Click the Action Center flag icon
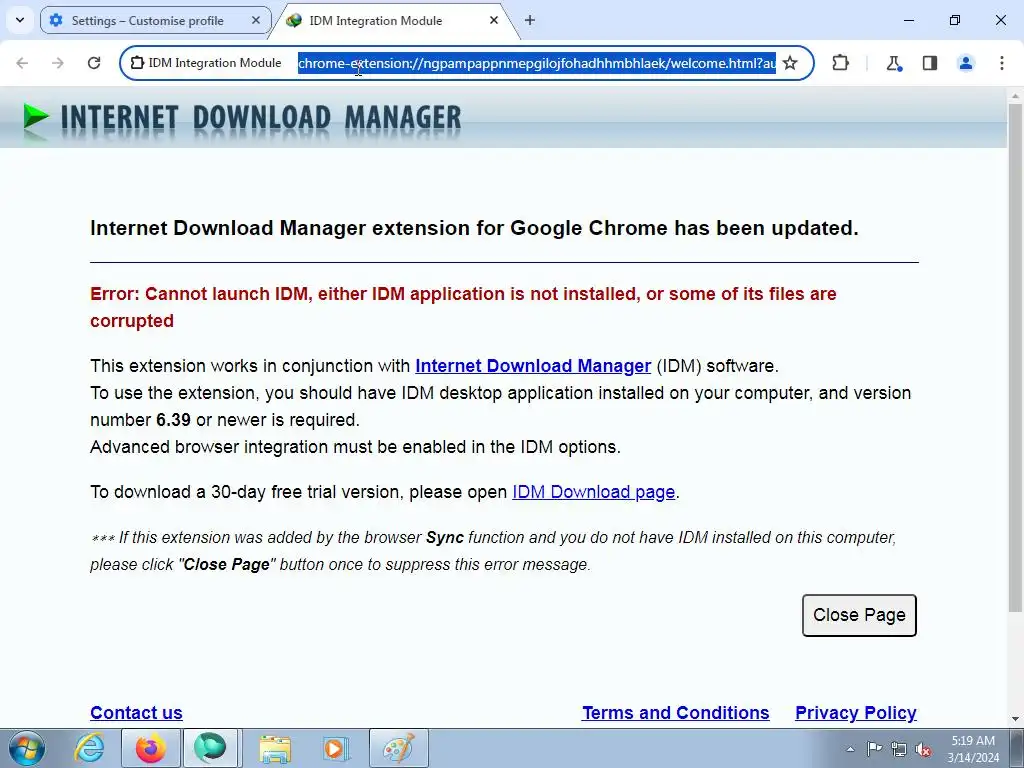 click(x=874, y=749)
